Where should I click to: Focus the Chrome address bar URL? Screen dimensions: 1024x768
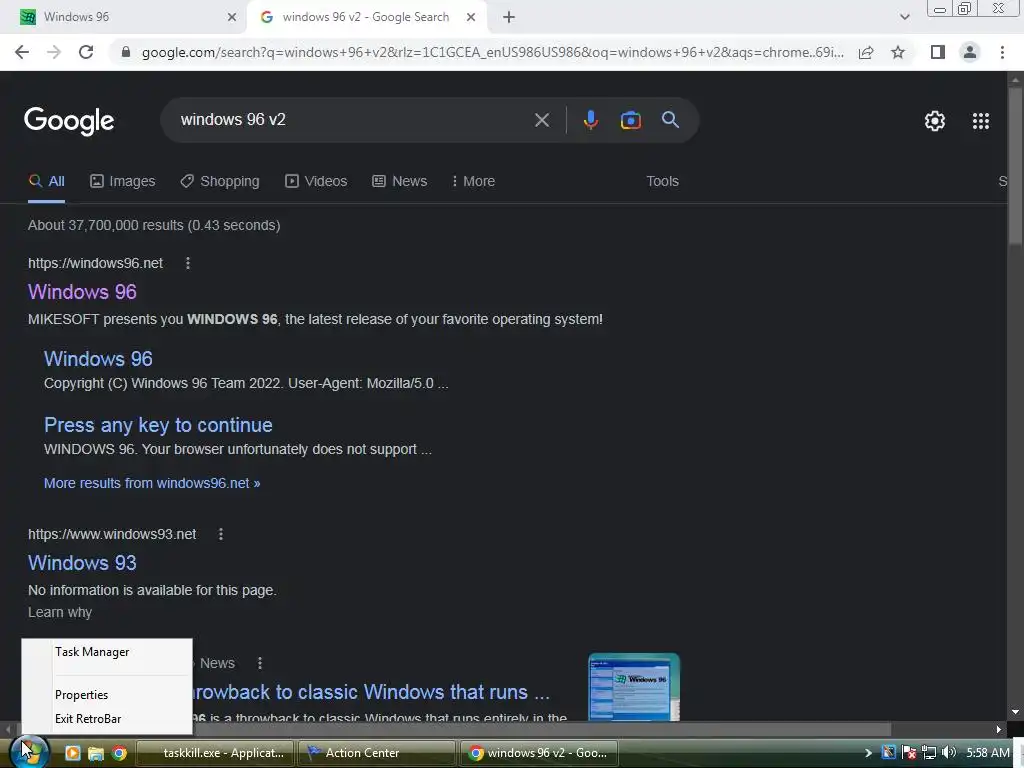(492, 52)
